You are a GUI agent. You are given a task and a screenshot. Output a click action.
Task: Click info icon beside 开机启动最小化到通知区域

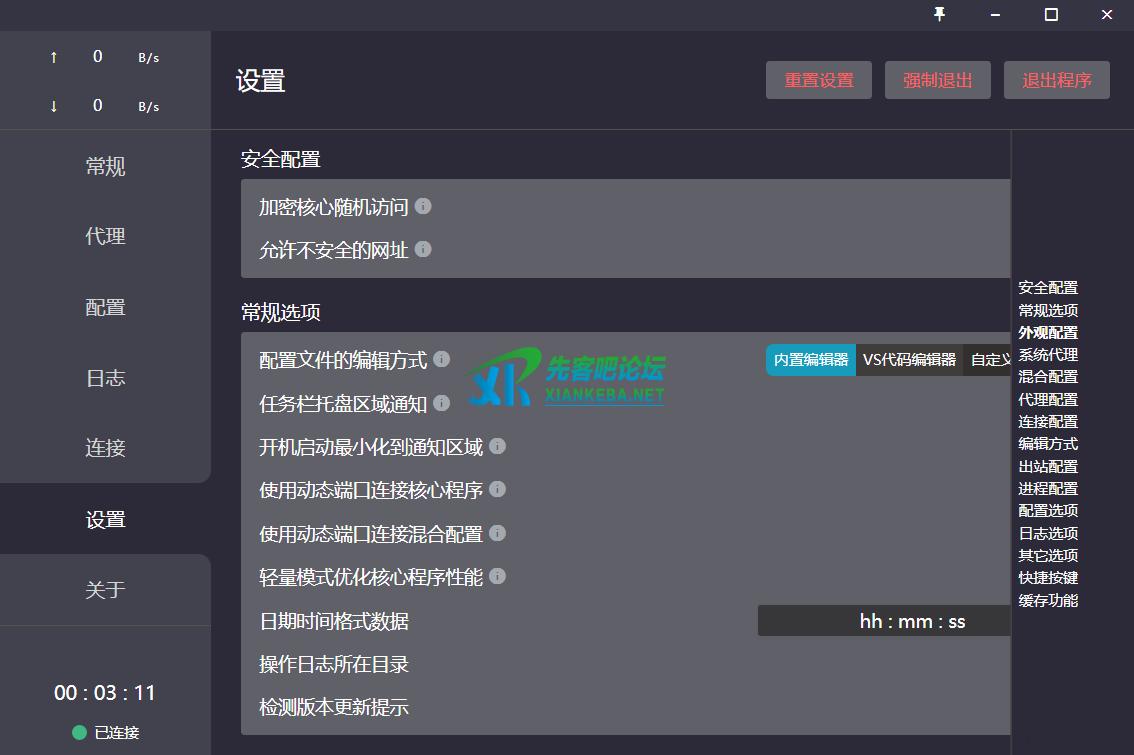point(497,446)
